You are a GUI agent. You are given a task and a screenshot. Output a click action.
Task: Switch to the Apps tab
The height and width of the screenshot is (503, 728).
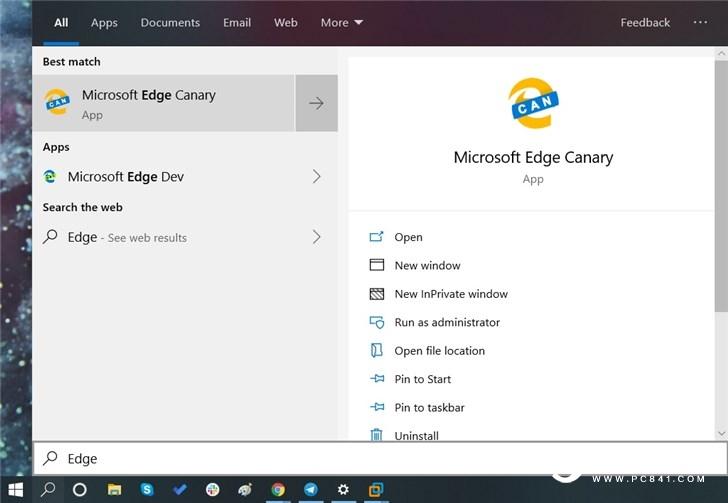tap(104, 22)
